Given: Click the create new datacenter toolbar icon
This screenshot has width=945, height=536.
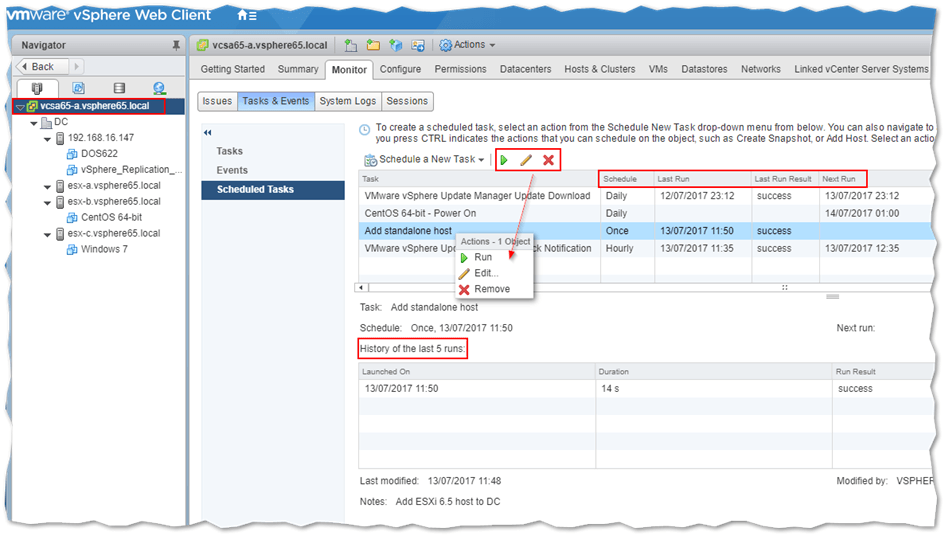Looking at the screenshot, I should [x=351, y=45].
